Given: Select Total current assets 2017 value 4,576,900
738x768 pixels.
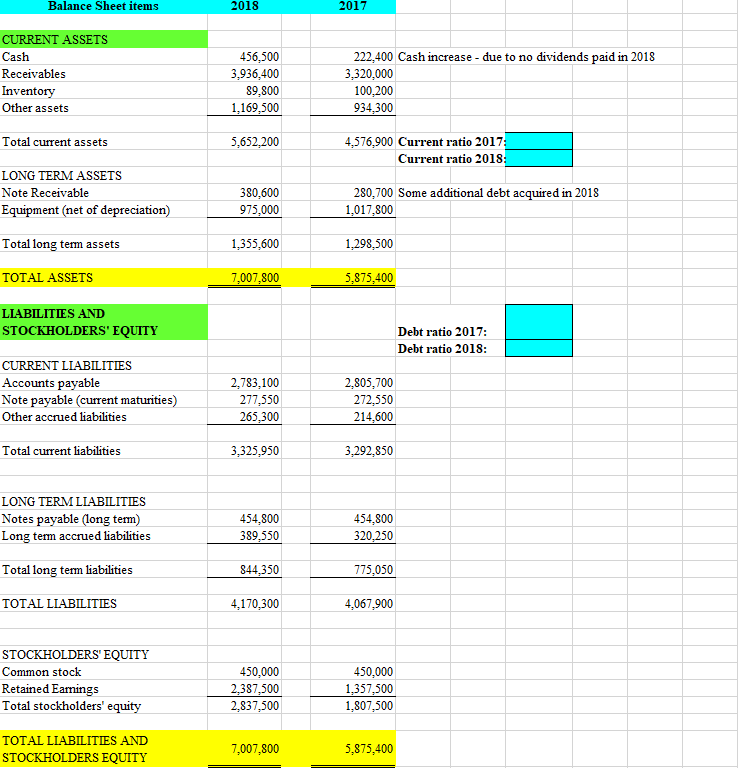Looking at the screenshot, I should (369, 142).
